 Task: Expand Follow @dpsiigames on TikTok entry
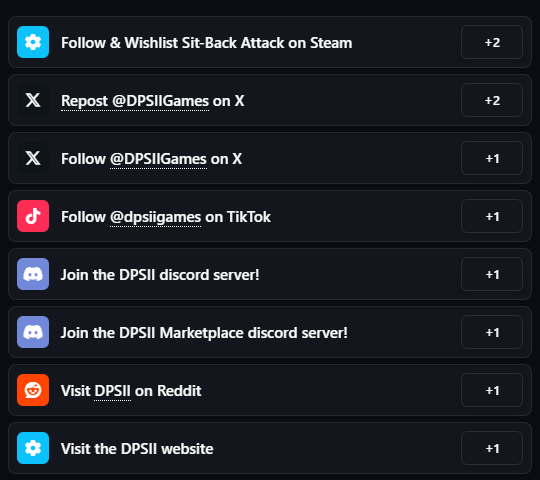point(270,216)
